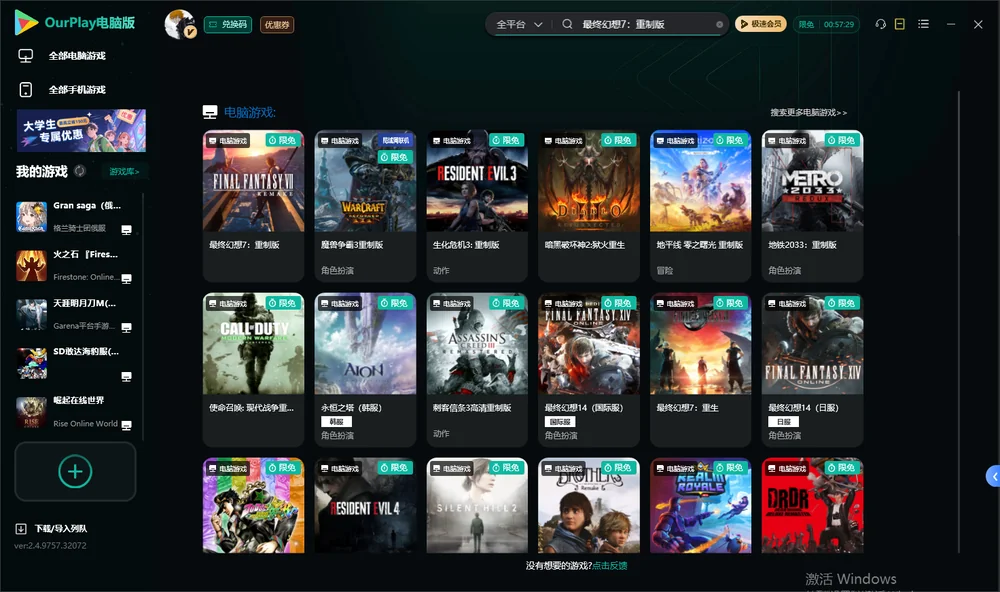
Task: Open Gran saga in my games list
Action: (x=75, y=217)
